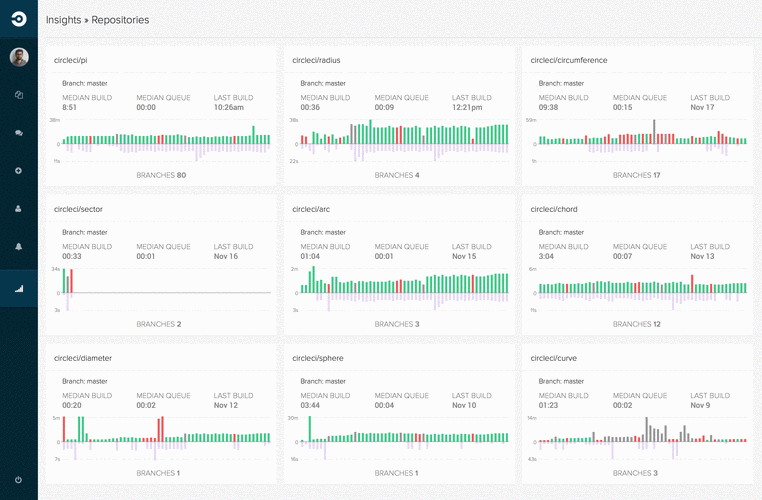Open the circleci/circumference repository

coord(569,60)
